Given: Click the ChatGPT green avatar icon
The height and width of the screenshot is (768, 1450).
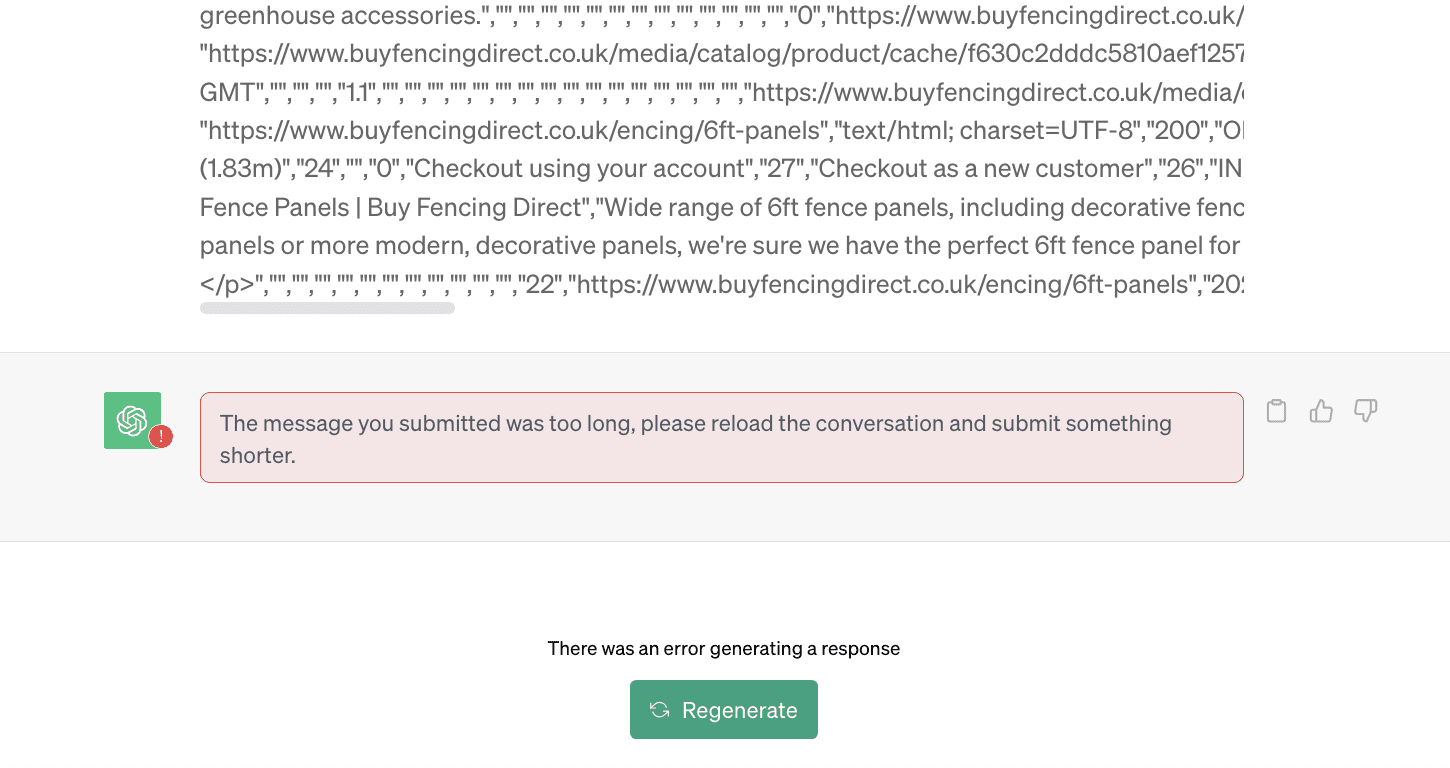Looking at the screenshot, I should [x=133, y=419].
